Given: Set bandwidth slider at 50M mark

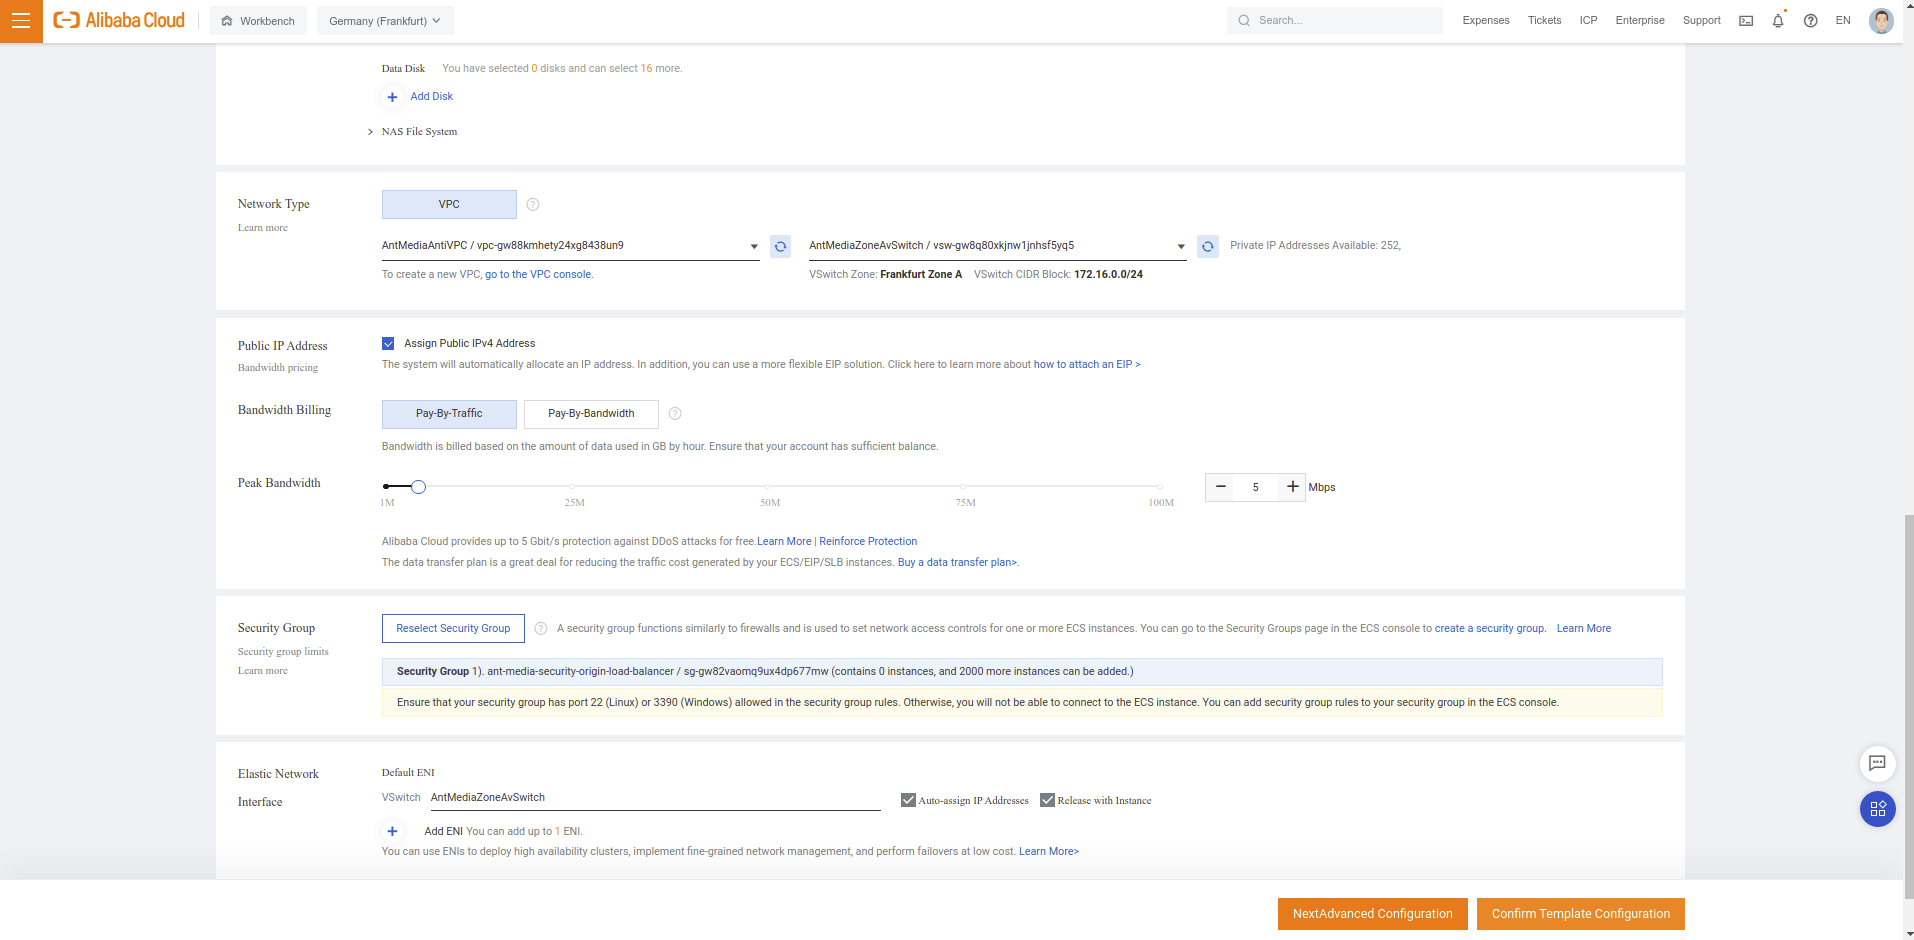Looking at the screenshot, I should [x=770, y=487].
